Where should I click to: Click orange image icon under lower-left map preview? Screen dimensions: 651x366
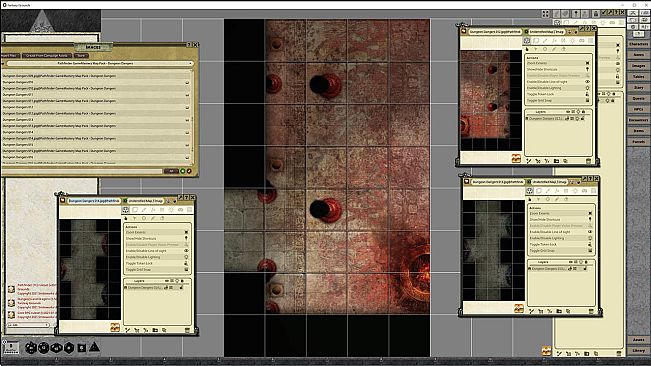pyautogui.click(x=115, y=327)
